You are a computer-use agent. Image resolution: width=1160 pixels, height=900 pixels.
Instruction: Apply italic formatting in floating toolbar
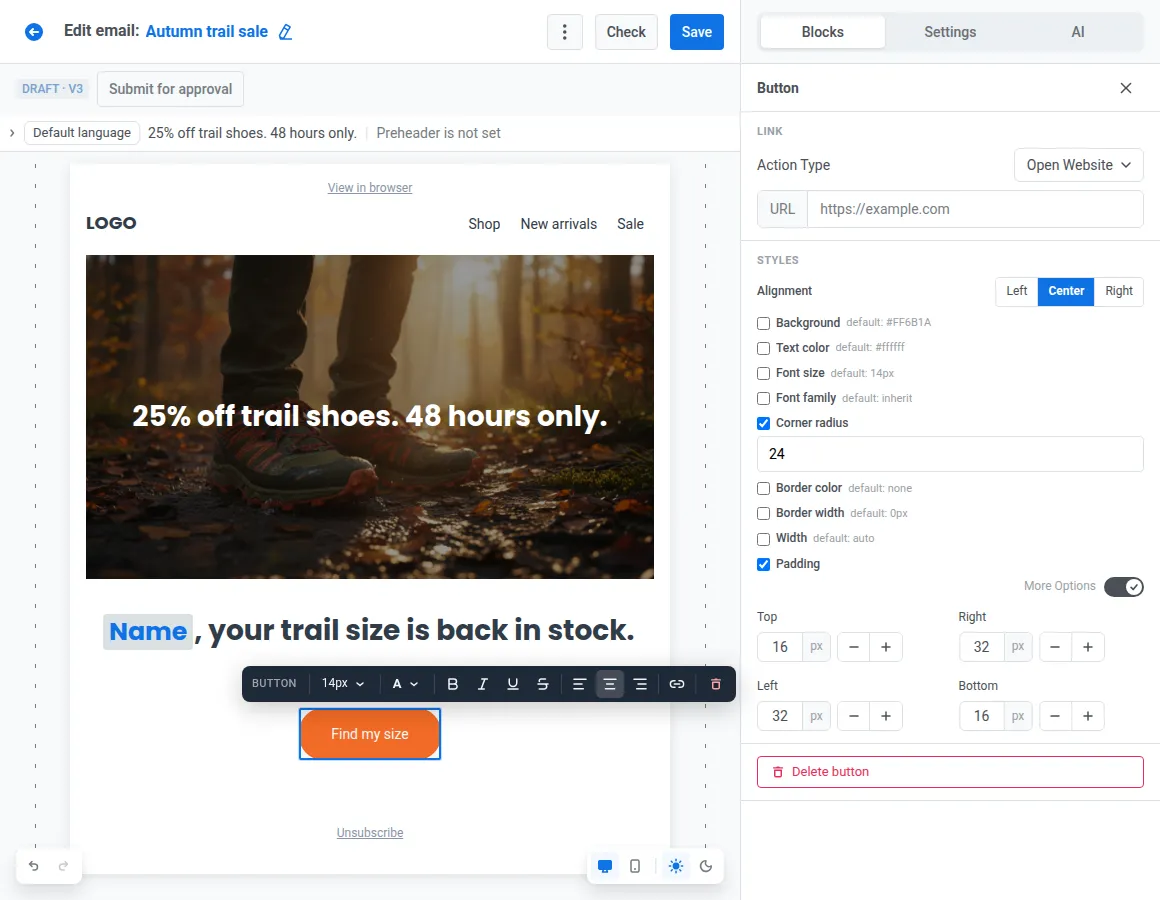click(x=482, y=684)
